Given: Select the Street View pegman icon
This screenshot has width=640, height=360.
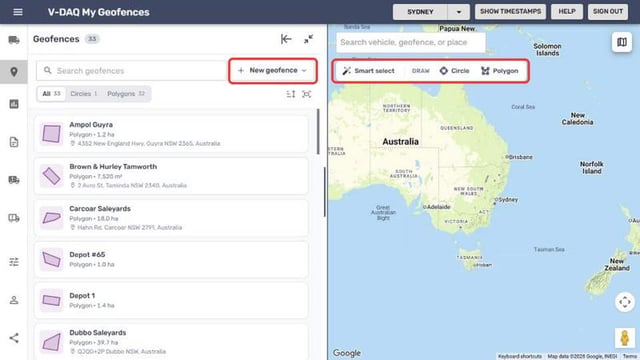Looking at the screenshot, I should [624, 338].
